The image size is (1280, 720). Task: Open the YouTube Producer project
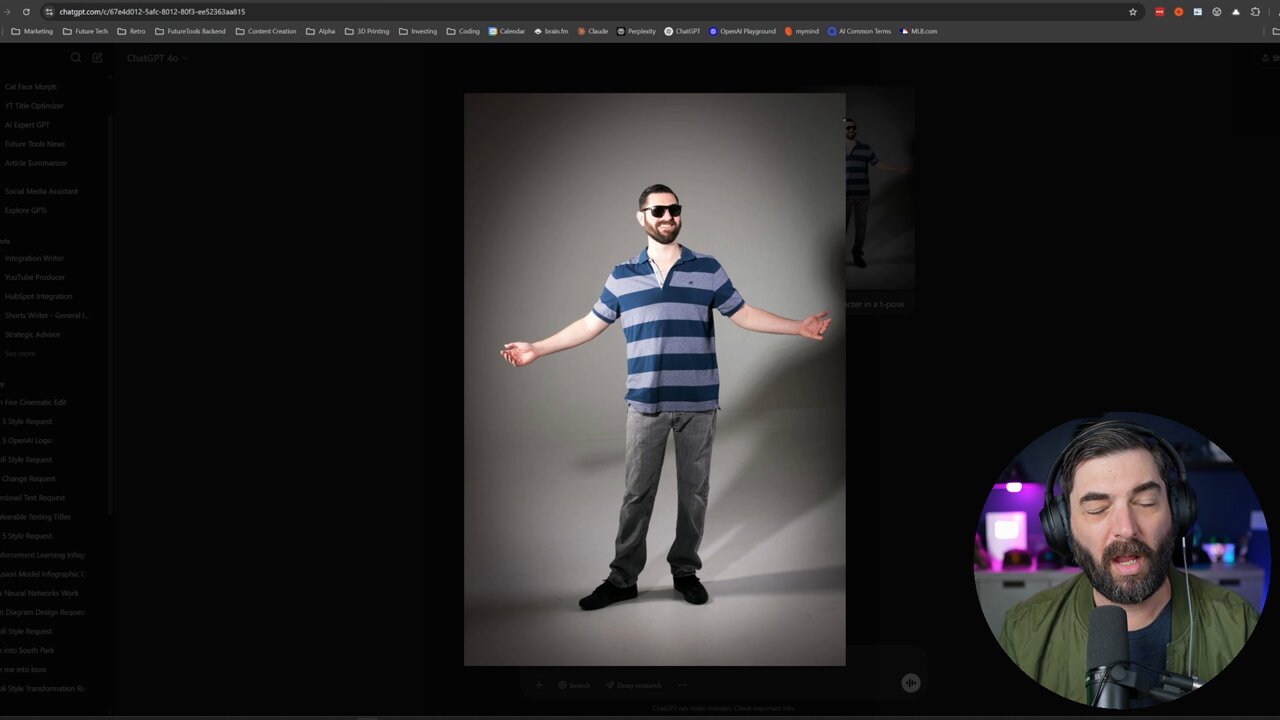[x=34, y=277]
